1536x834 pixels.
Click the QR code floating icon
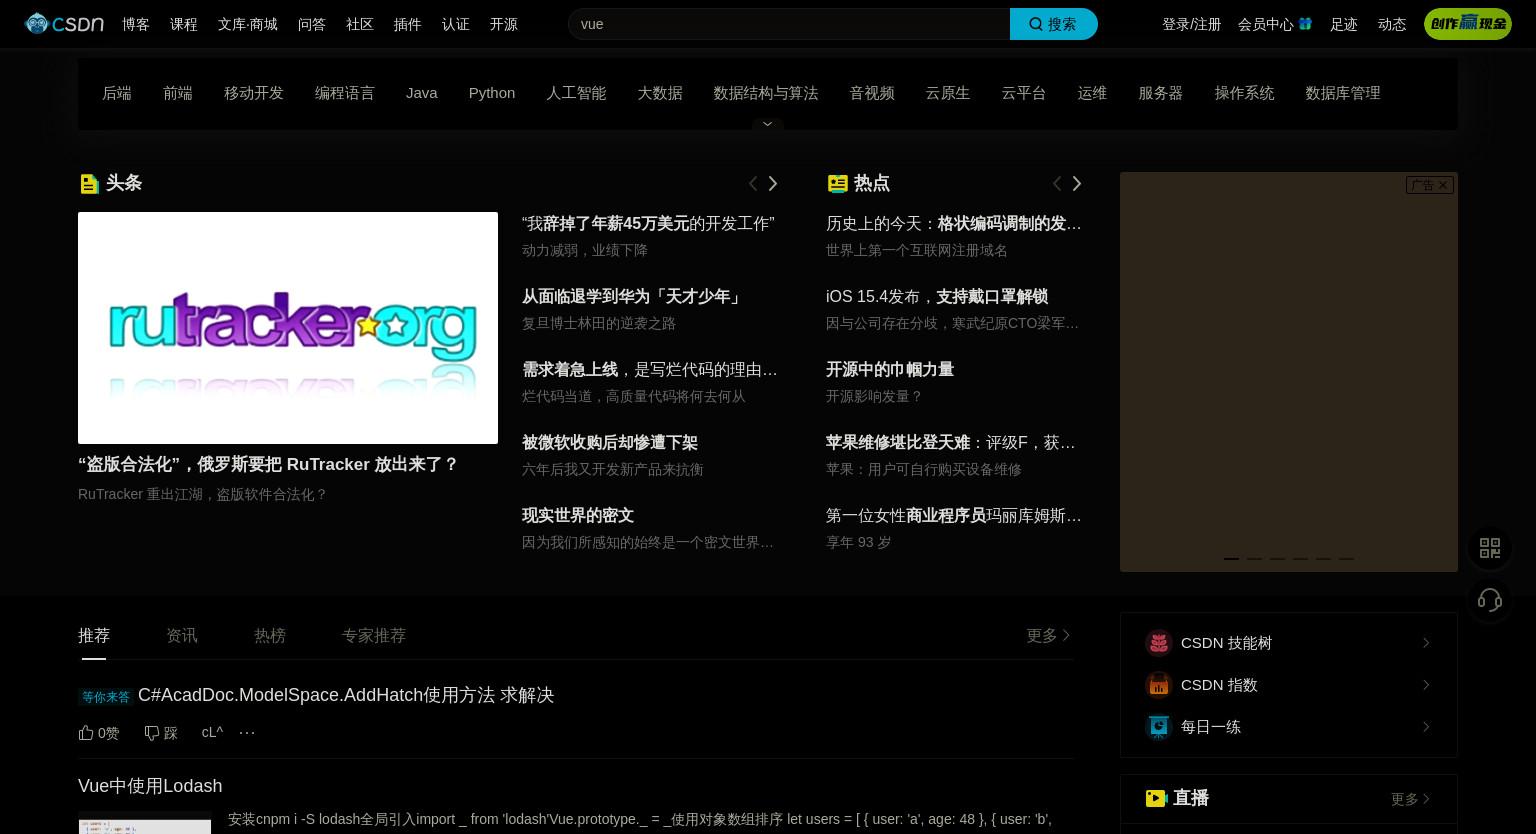[x=1490, y=548]
